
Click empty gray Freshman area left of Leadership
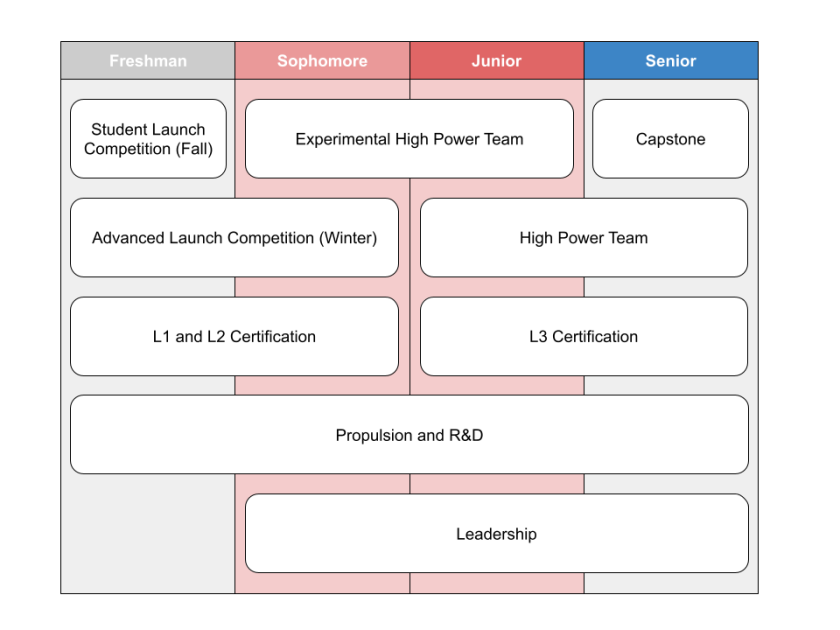[148, 534]
